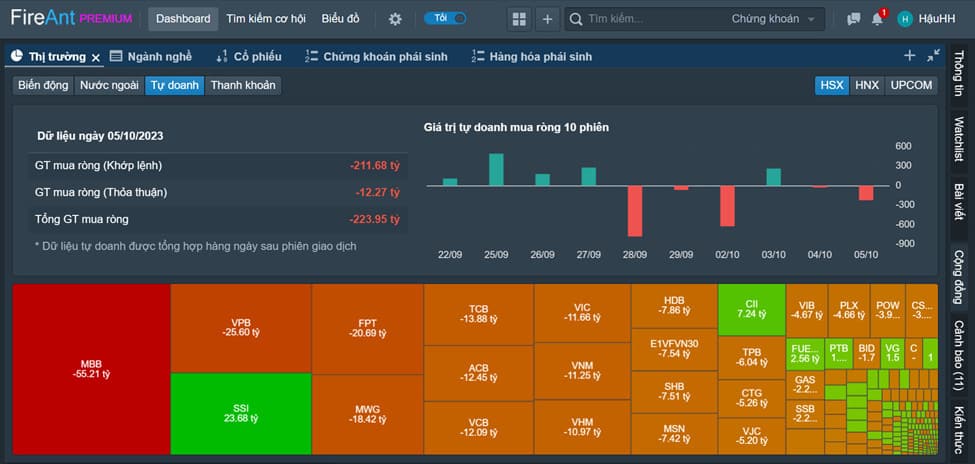Select the UPCOM exchange option

[x=911, y=85]
